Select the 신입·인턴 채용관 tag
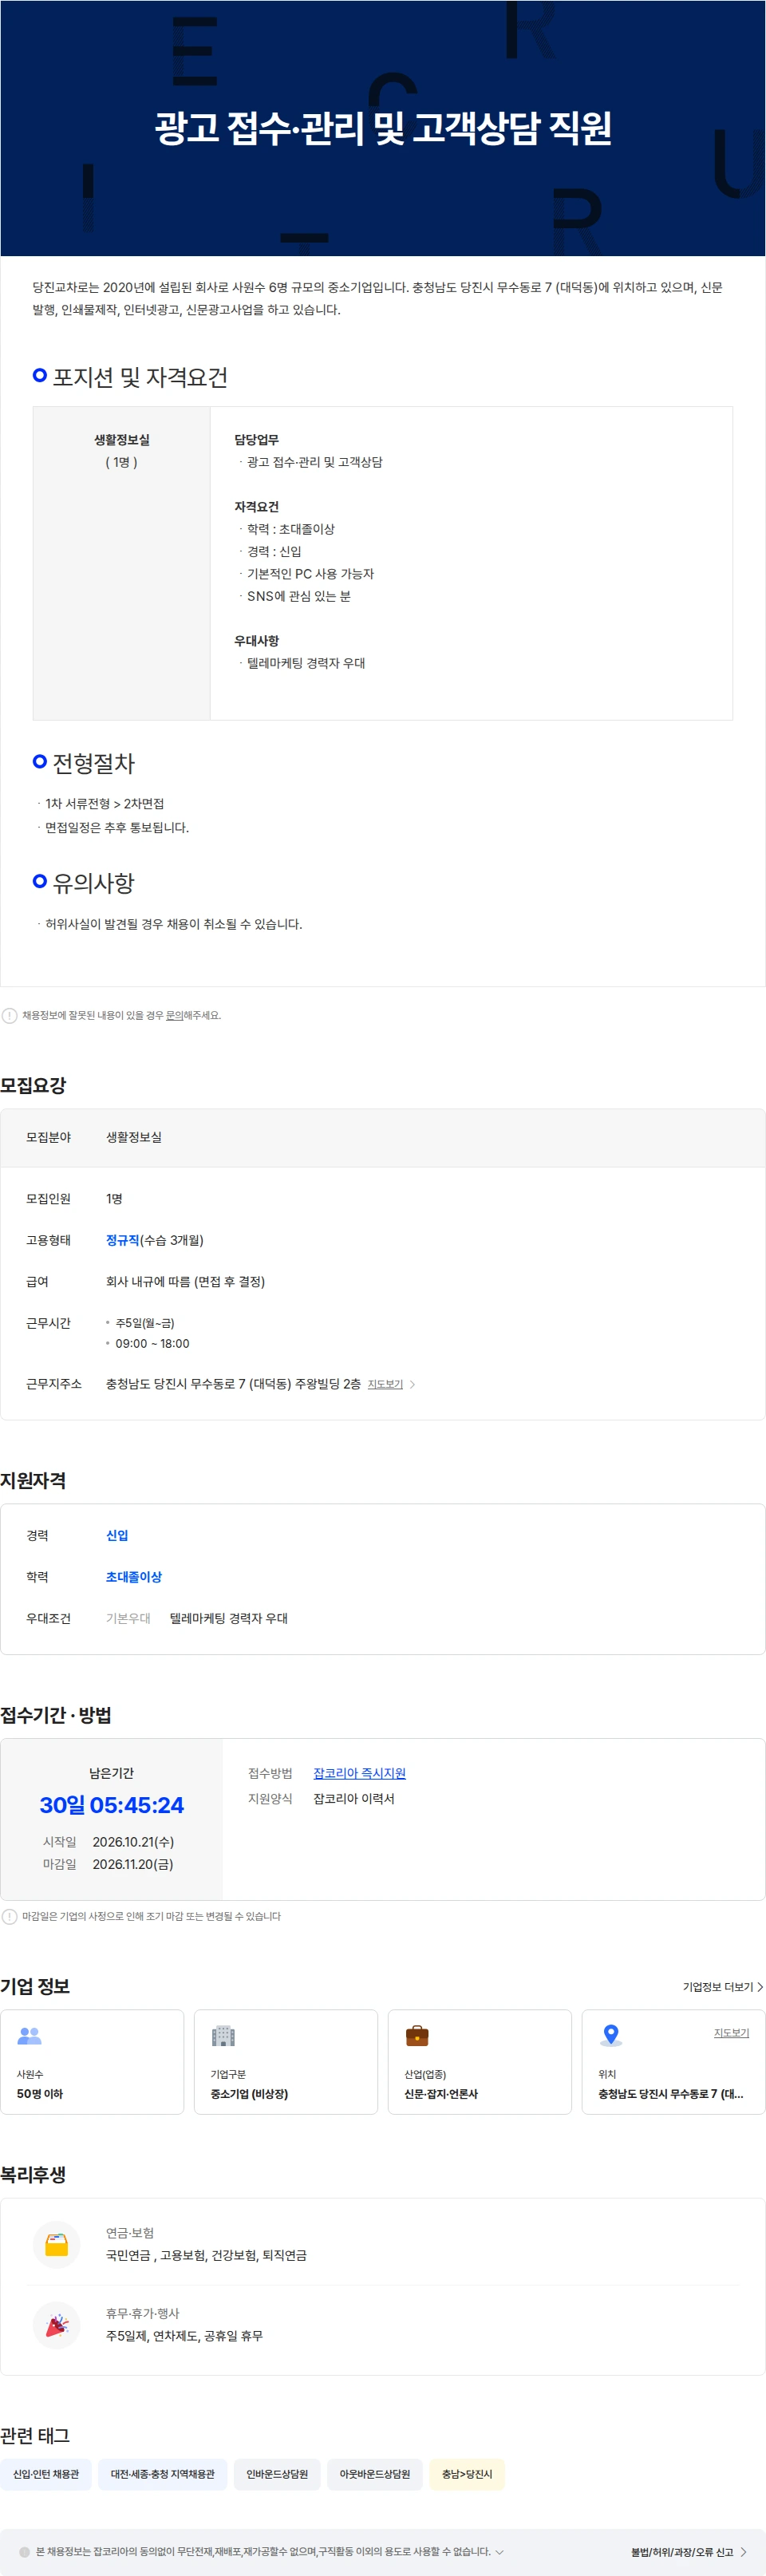This screenshot has height=2576, width=766. [x=46, y=2474]
